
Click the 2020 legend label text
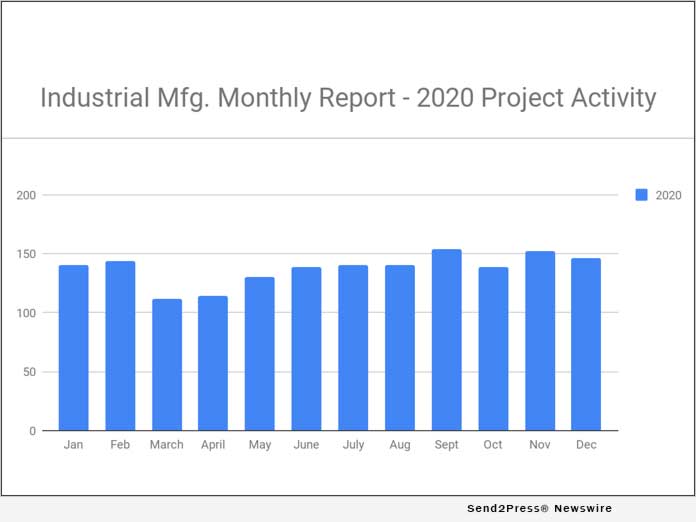668,195
